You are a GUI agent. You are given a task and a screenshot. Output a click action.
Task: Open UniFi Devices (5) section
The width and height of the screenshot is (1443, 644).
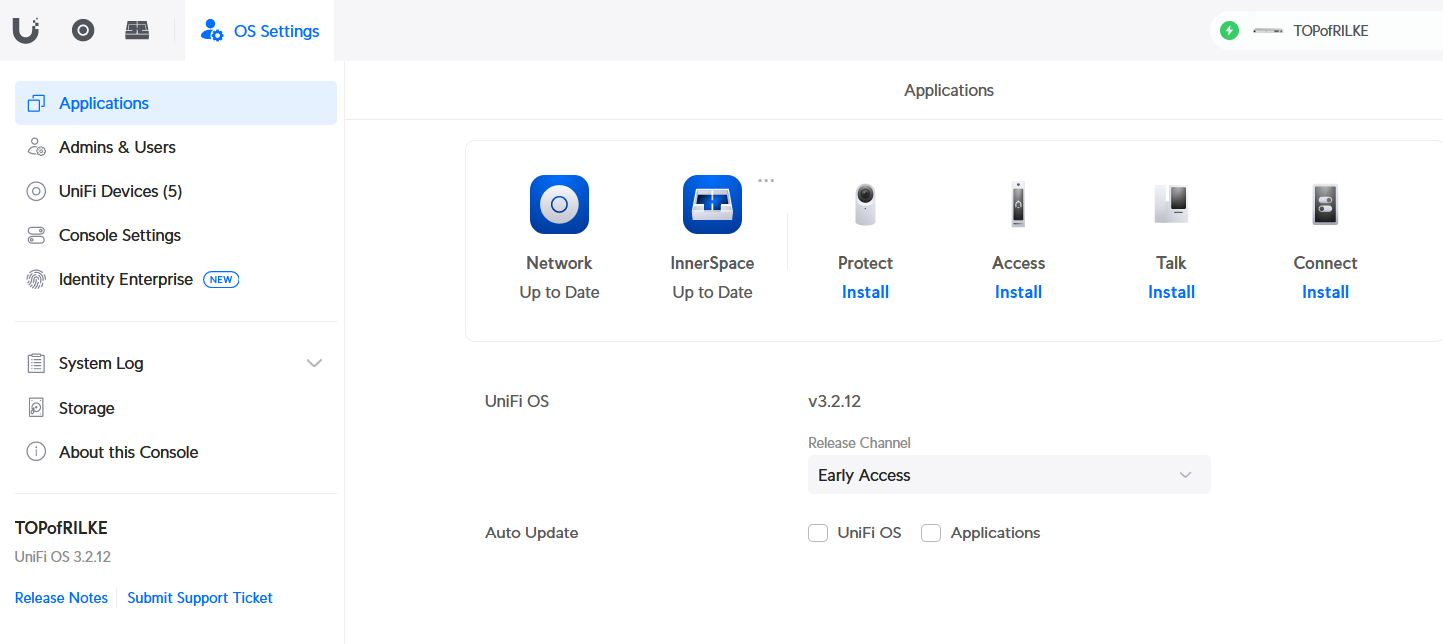click(176, 191)
